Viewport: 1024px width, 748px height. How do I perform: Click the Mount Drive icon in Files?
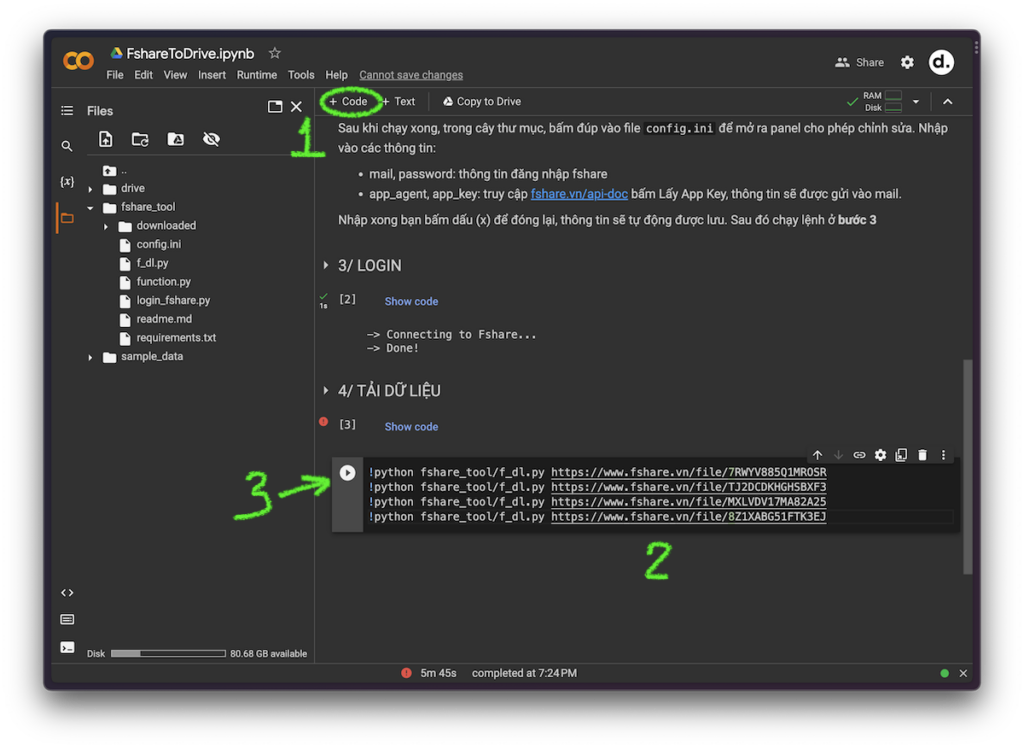[x=175, y=140]
